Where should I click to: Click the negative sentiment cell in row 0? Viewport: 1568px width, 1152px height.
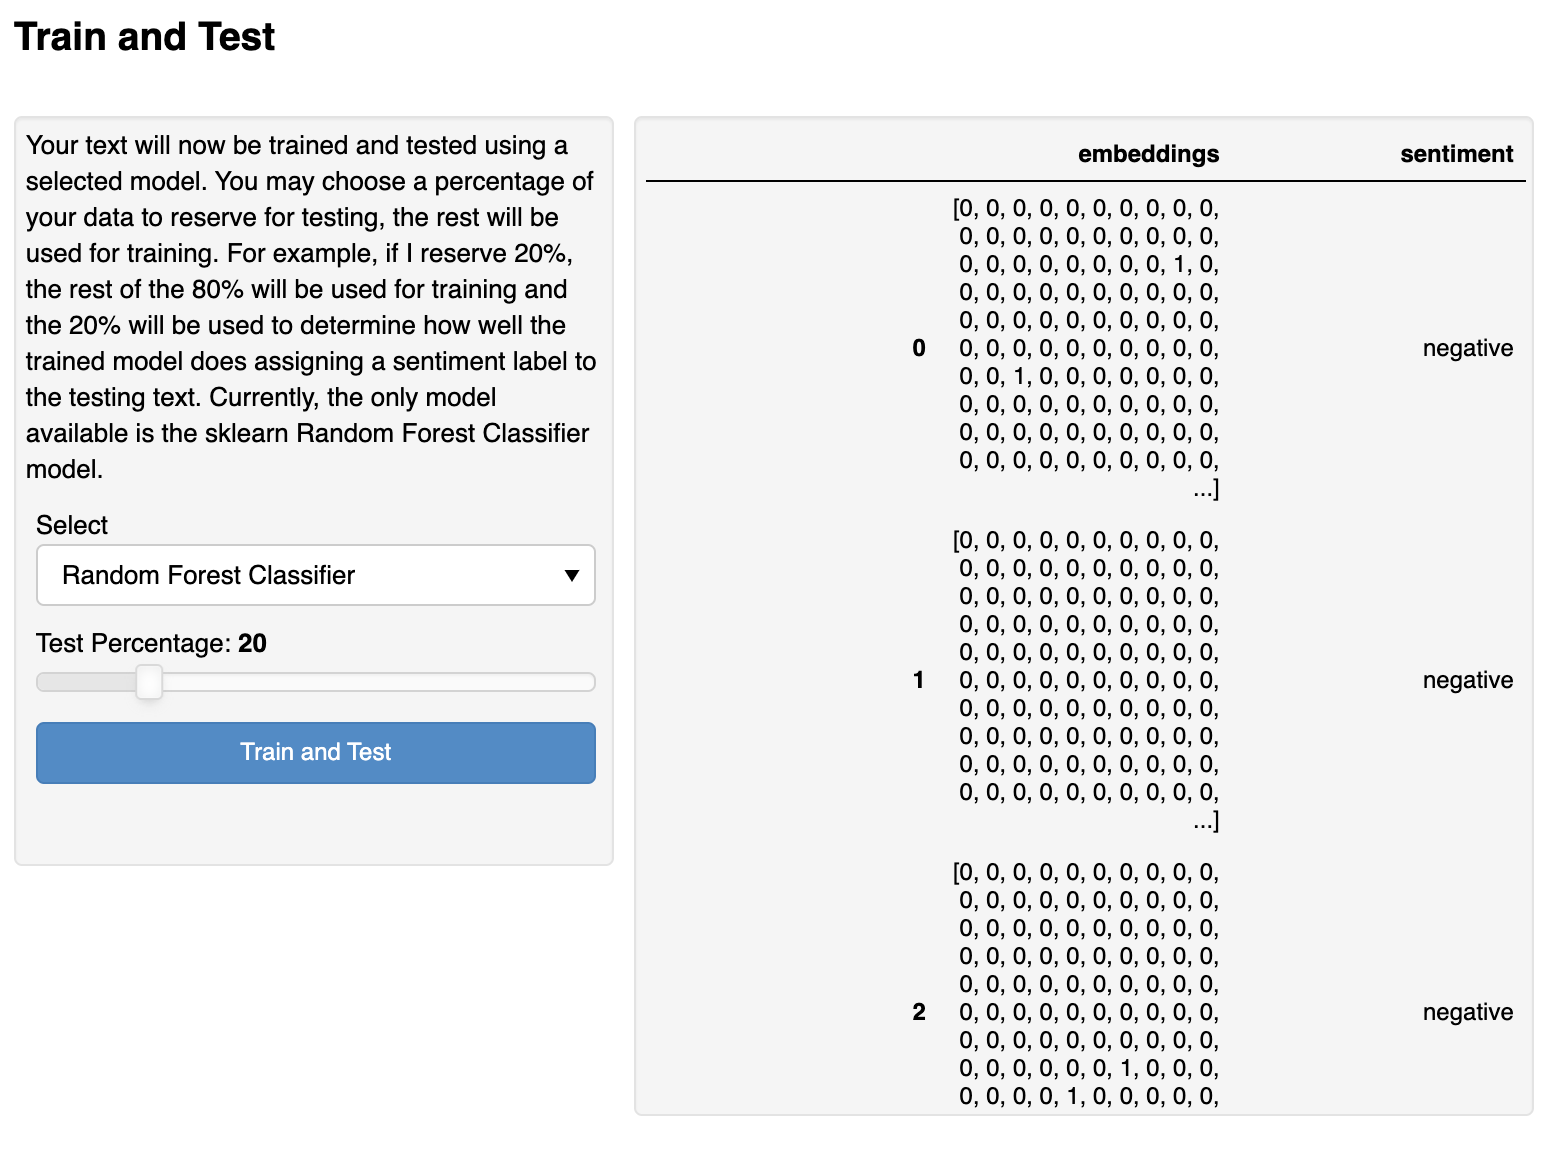[1467, 348]
